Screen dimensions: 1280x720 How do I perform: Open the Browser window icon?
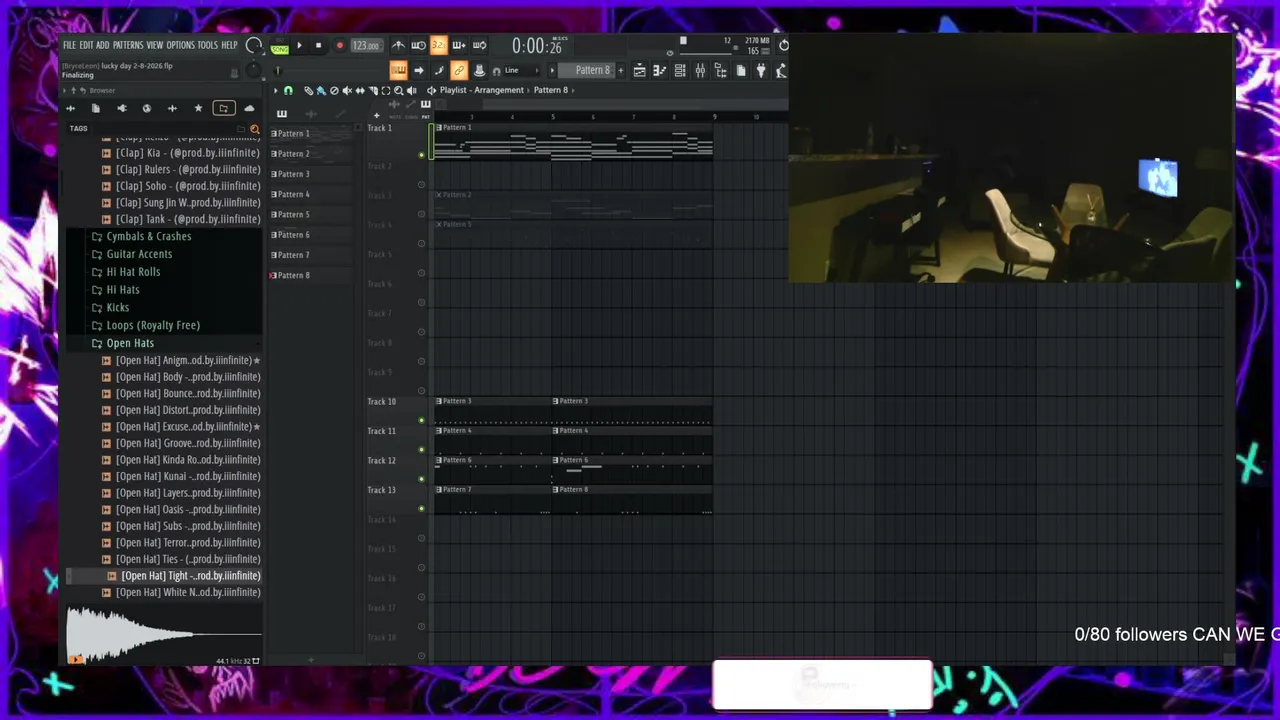720,70
